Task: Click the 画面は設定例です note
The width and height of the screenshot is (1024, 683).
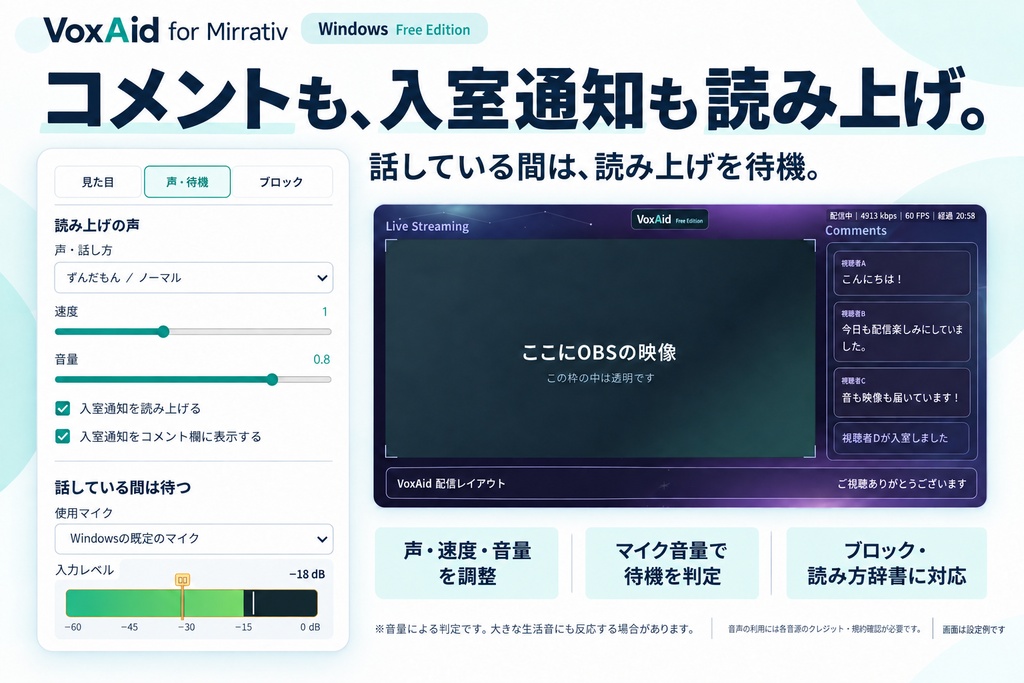Action: point(974,629)
